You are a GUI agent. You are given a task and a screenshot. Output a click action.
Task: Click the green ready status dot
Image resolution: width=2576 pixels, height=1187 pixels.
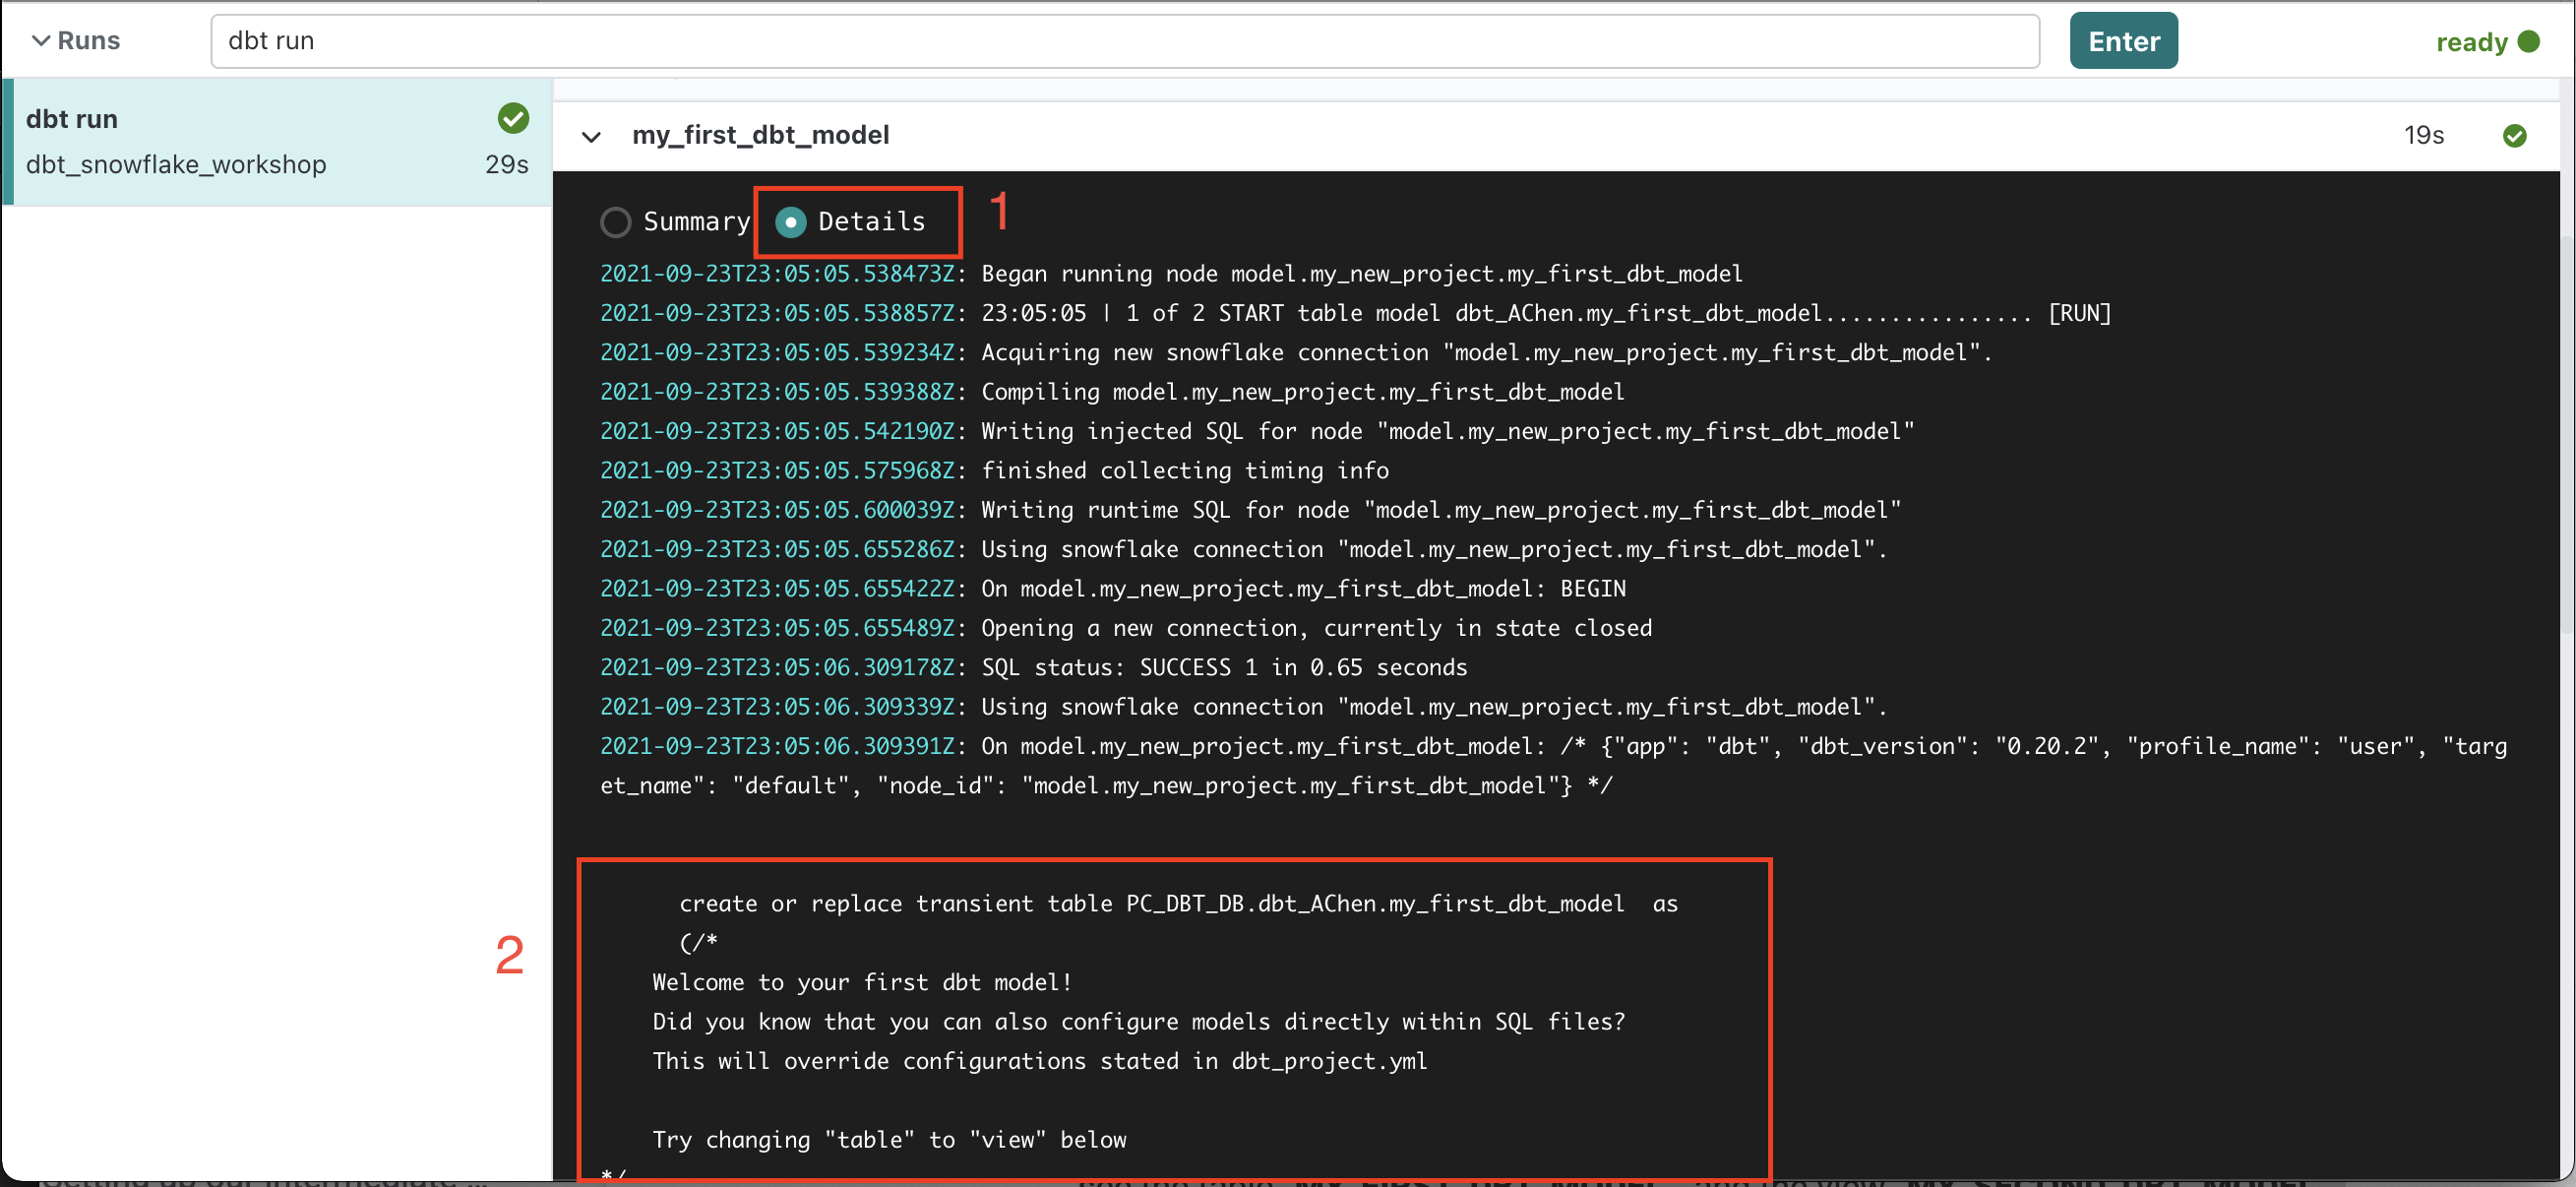pos(2529,41)
